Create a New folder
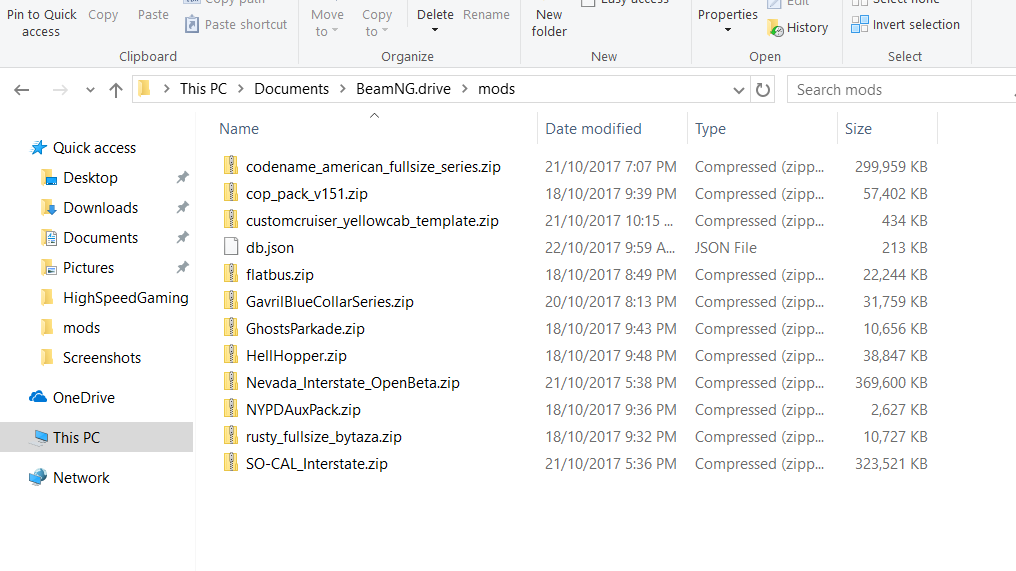1016x571 pixels. coord(549,23)
